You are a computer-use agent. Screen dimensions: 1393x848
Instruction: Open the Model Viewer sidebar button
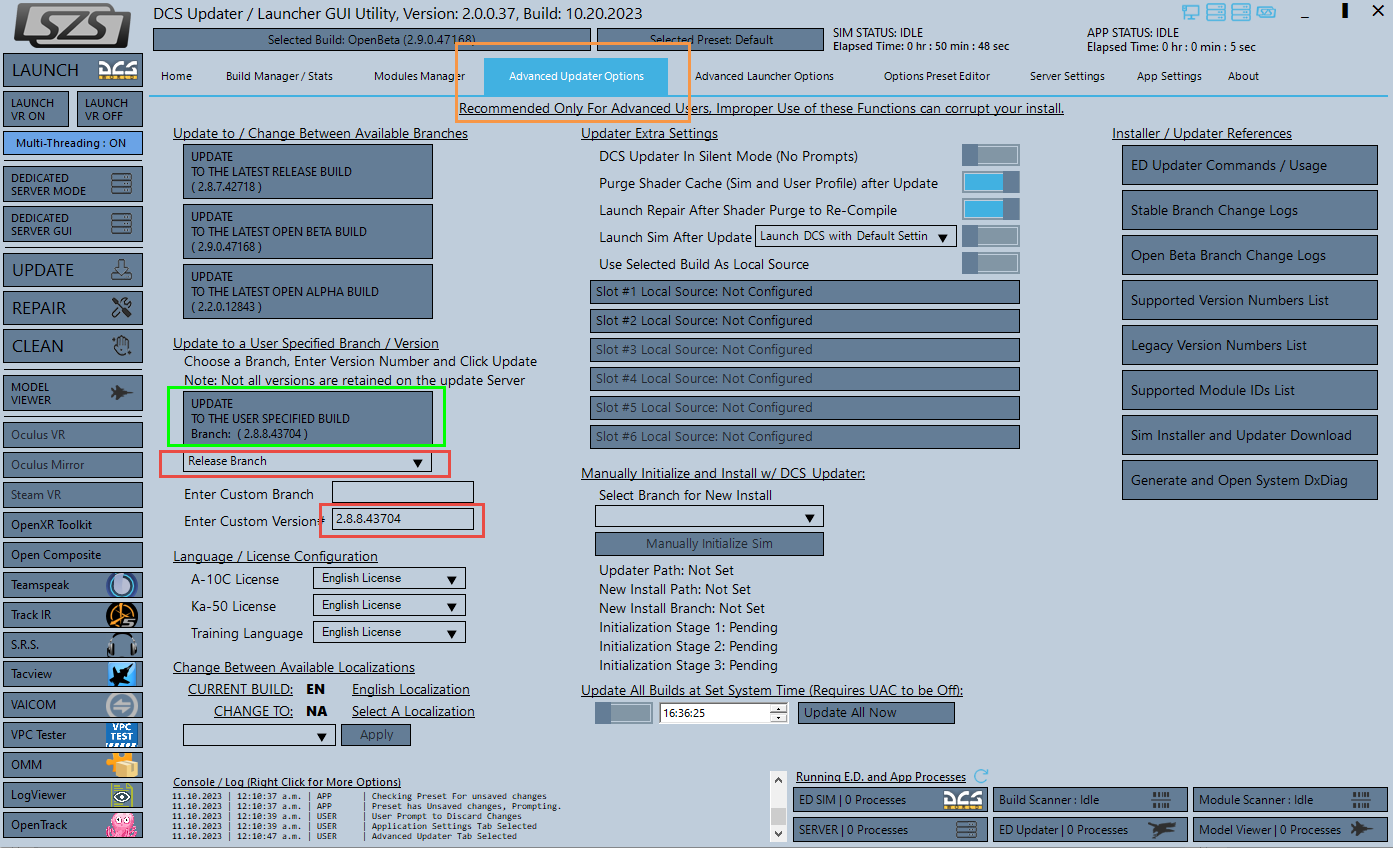[73, 393]
